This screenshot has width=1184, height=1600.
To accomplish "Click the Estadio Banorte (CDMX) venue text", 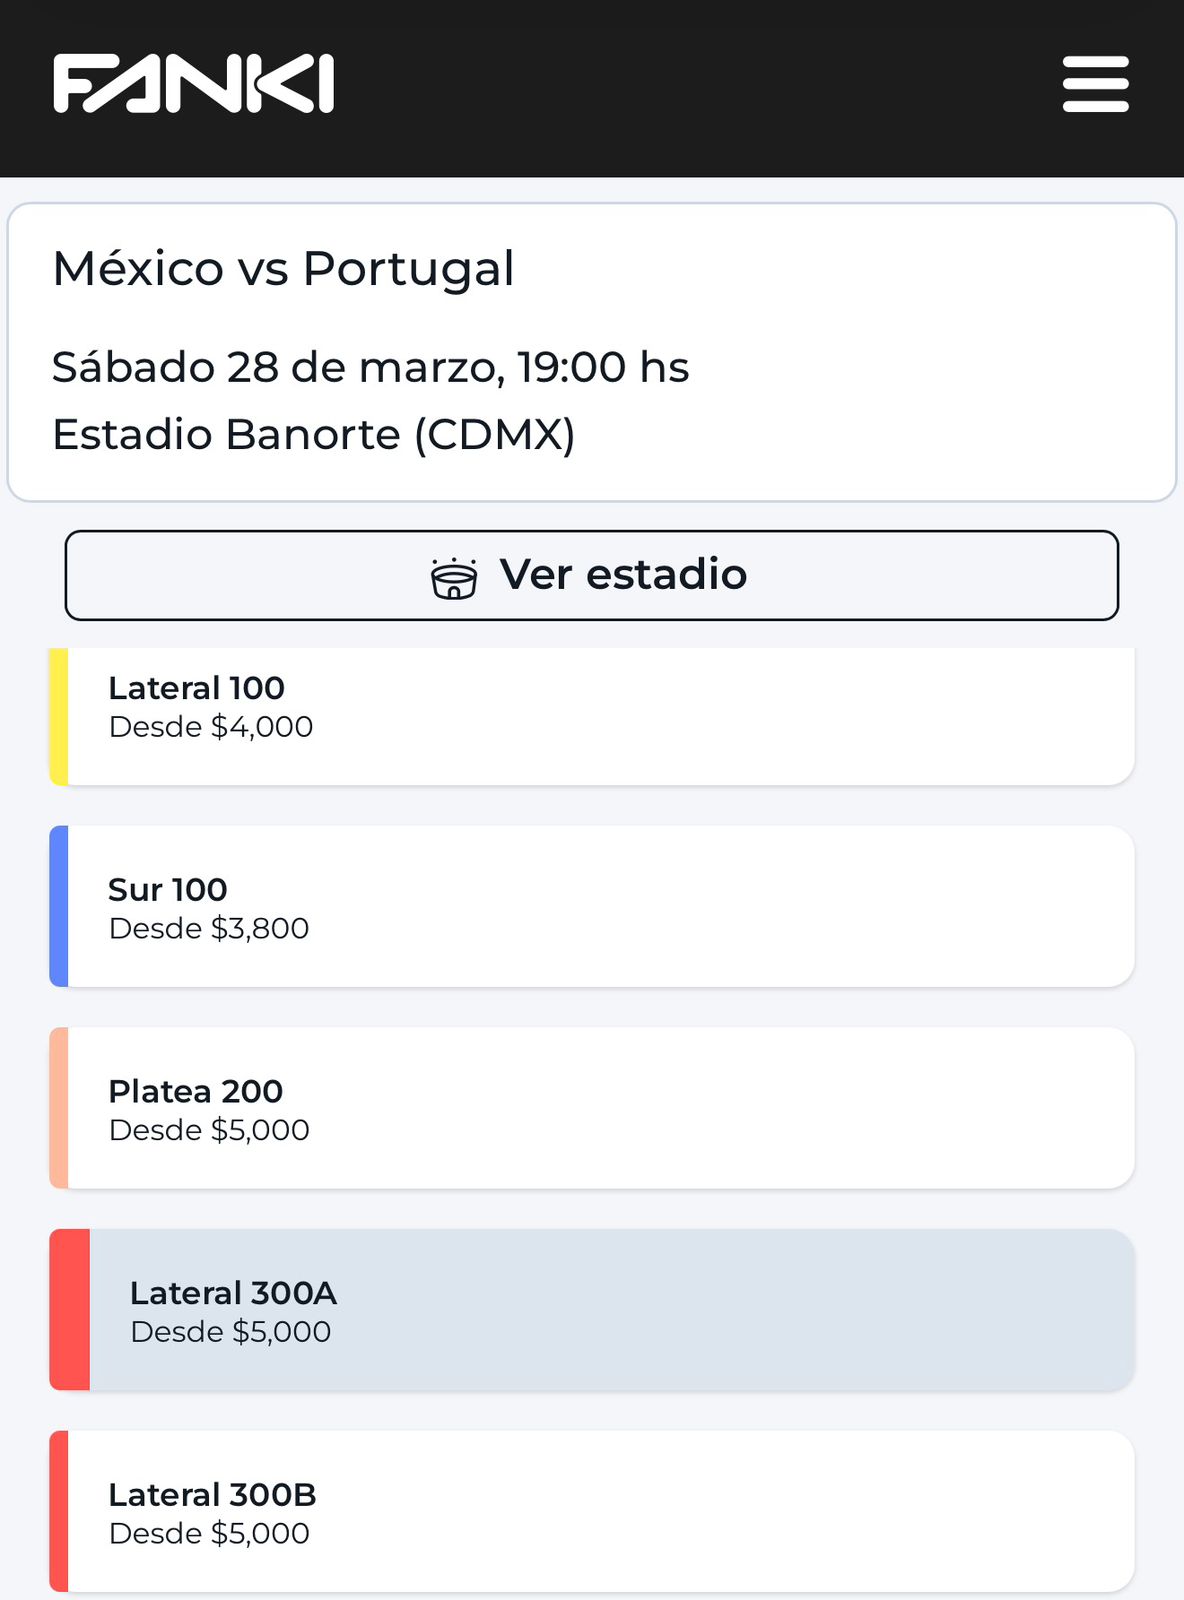I will (313, 435).
